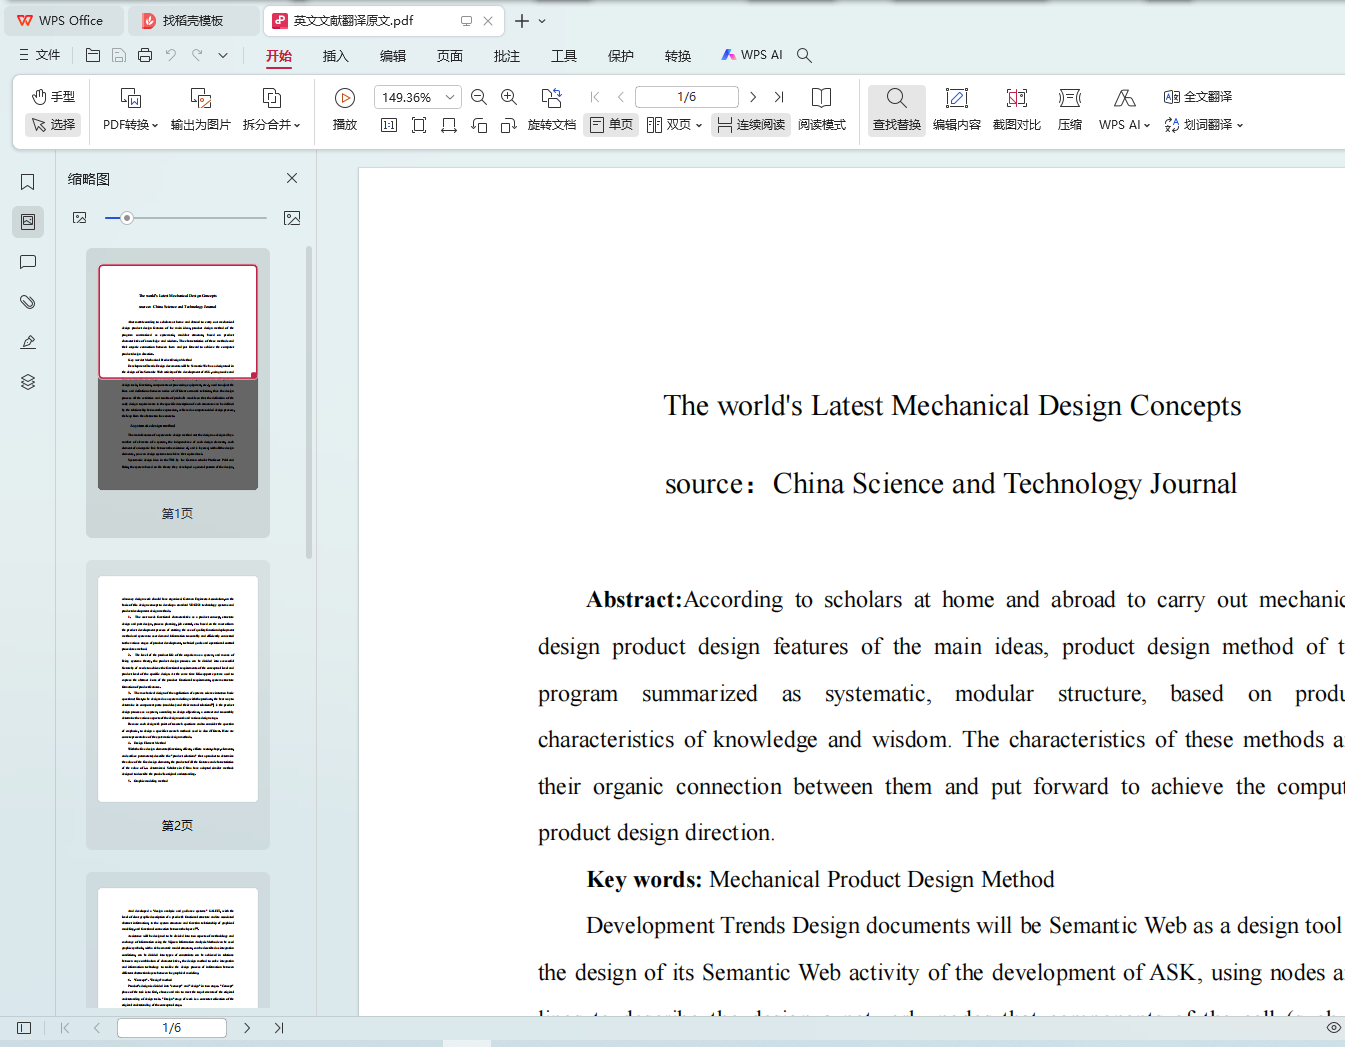Click the full text translate button
Viewport: 1345px width, 1047px height.
click(x=1197, y=97)
